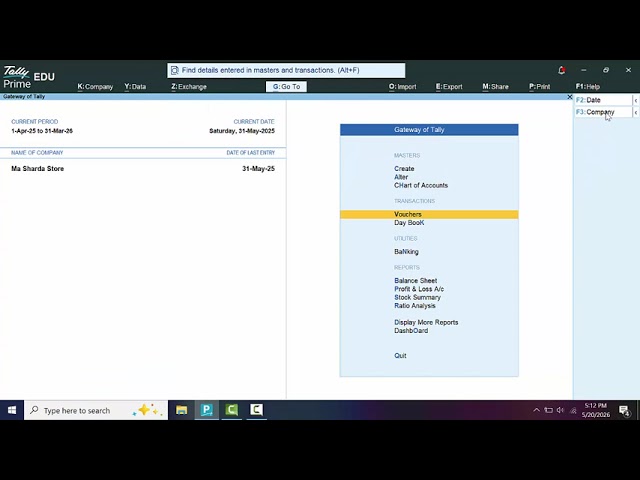640x480 pixels.
Task: Select Create under Masters
Action: [404, 169]
